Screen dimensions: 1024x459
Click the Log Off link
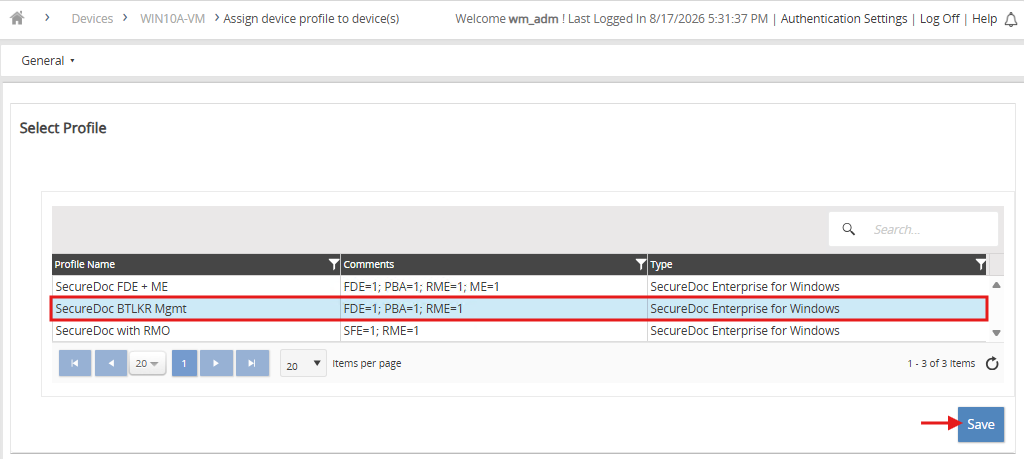point(940,18)
